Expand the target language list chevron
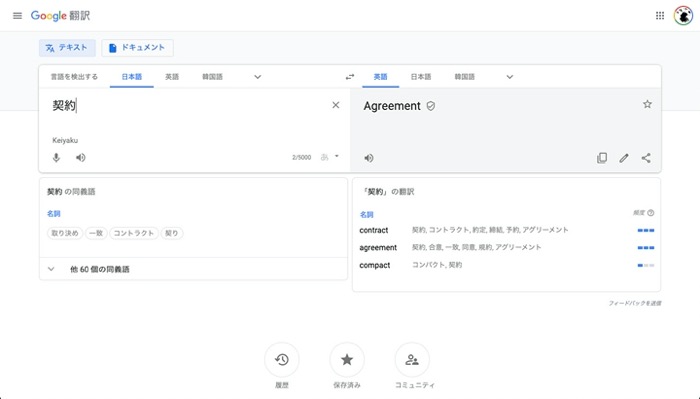 pos(510,77)
